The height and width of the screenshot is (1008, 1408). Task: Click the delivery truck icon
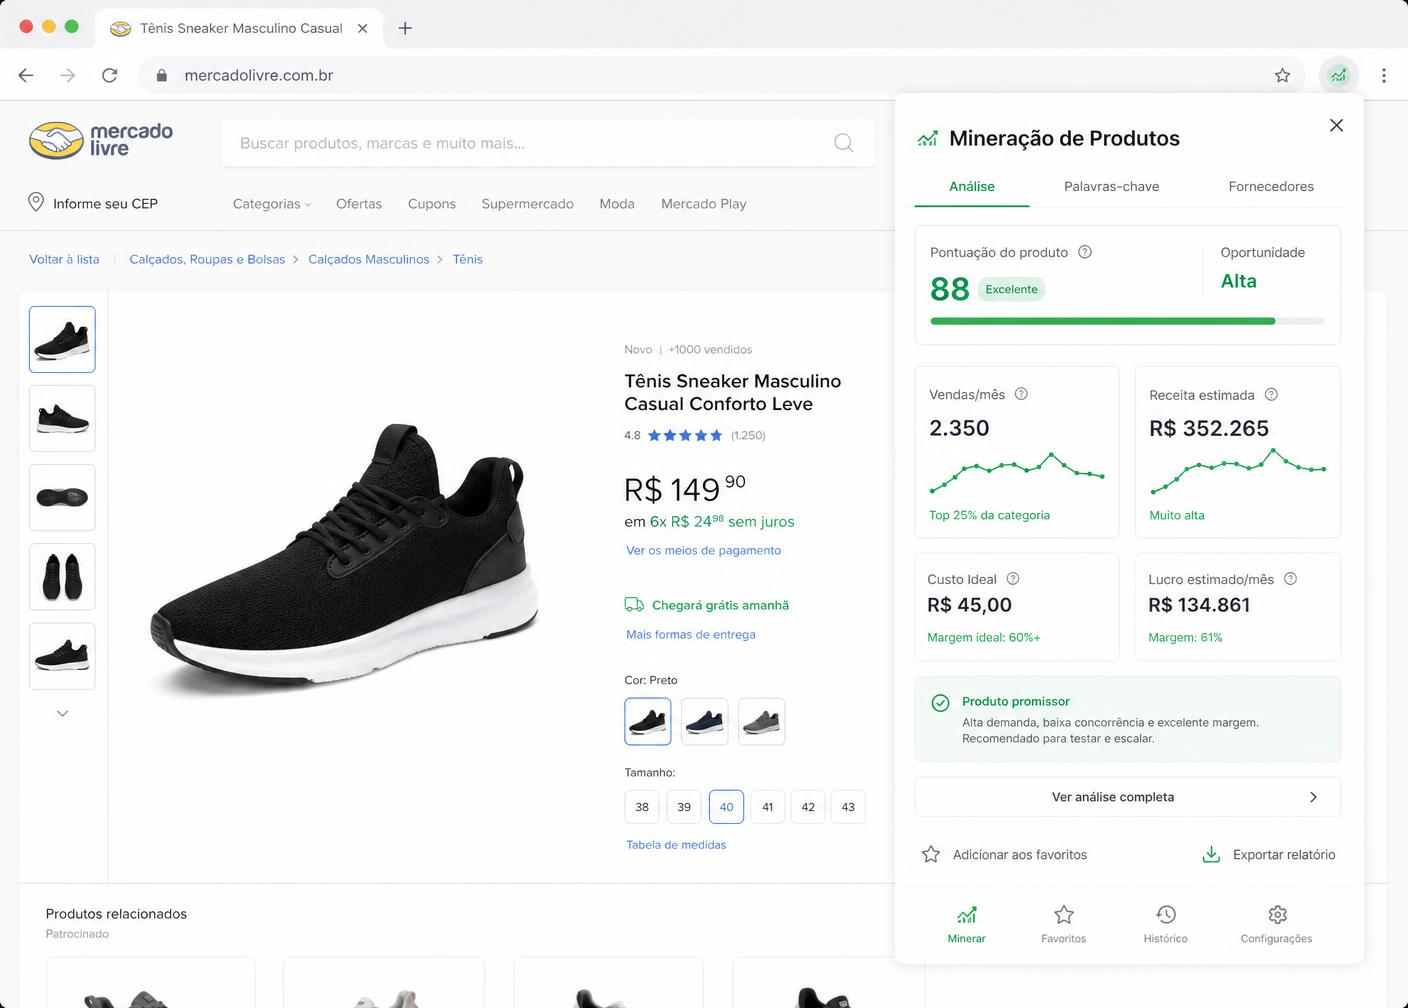(x=634, y=605)
